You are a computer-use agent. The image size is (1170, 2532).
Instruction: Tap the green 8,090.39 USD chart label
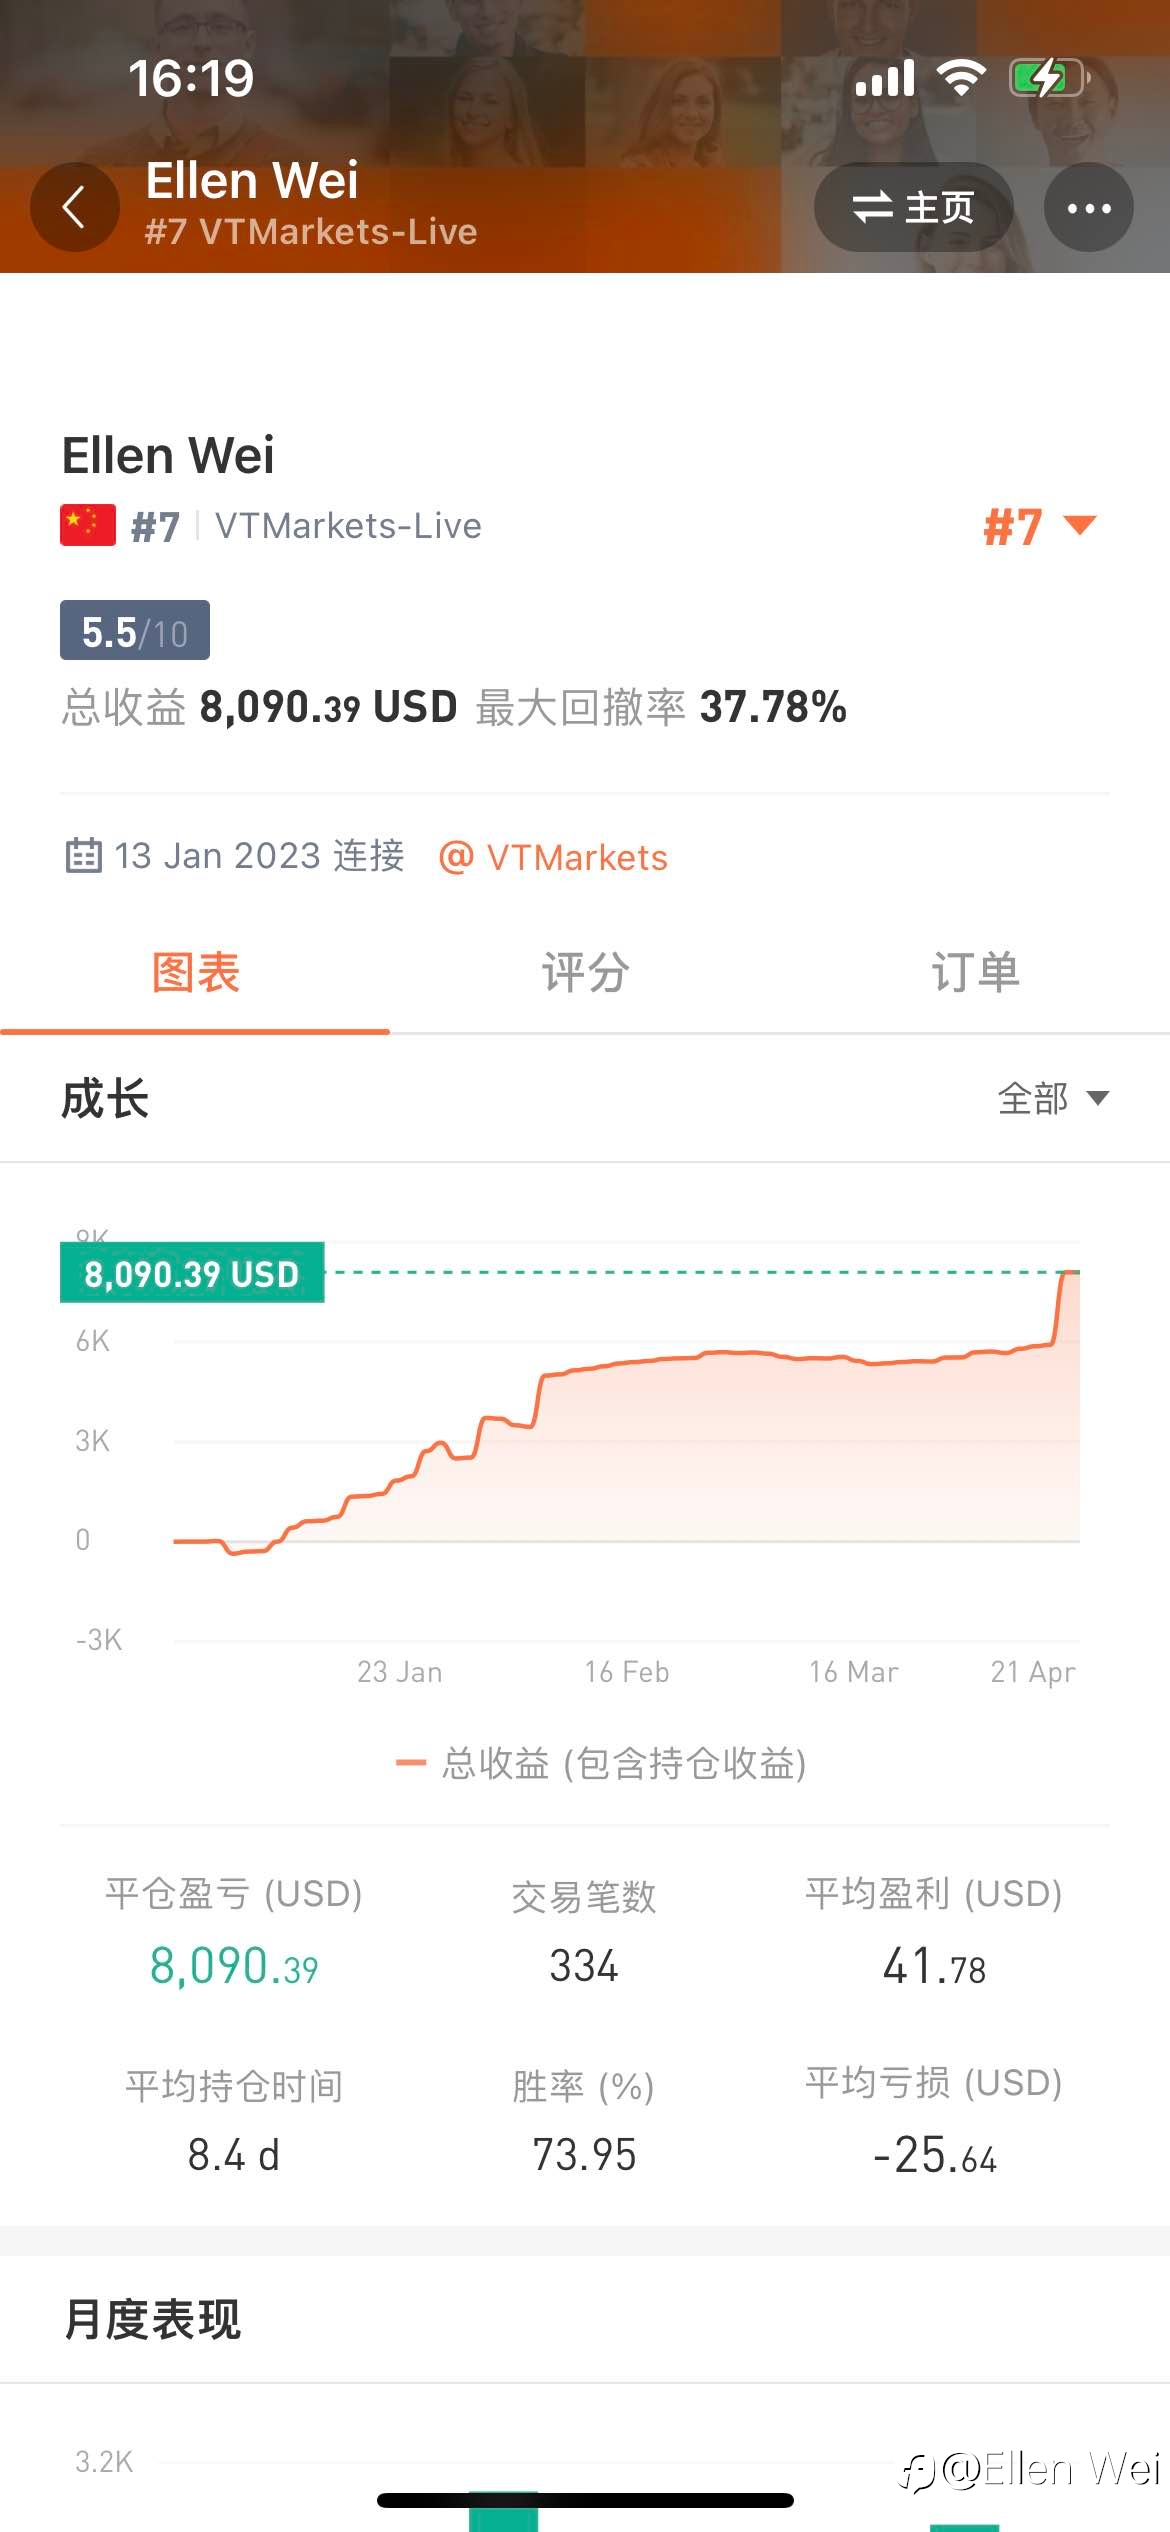[x=192, y=1273]
